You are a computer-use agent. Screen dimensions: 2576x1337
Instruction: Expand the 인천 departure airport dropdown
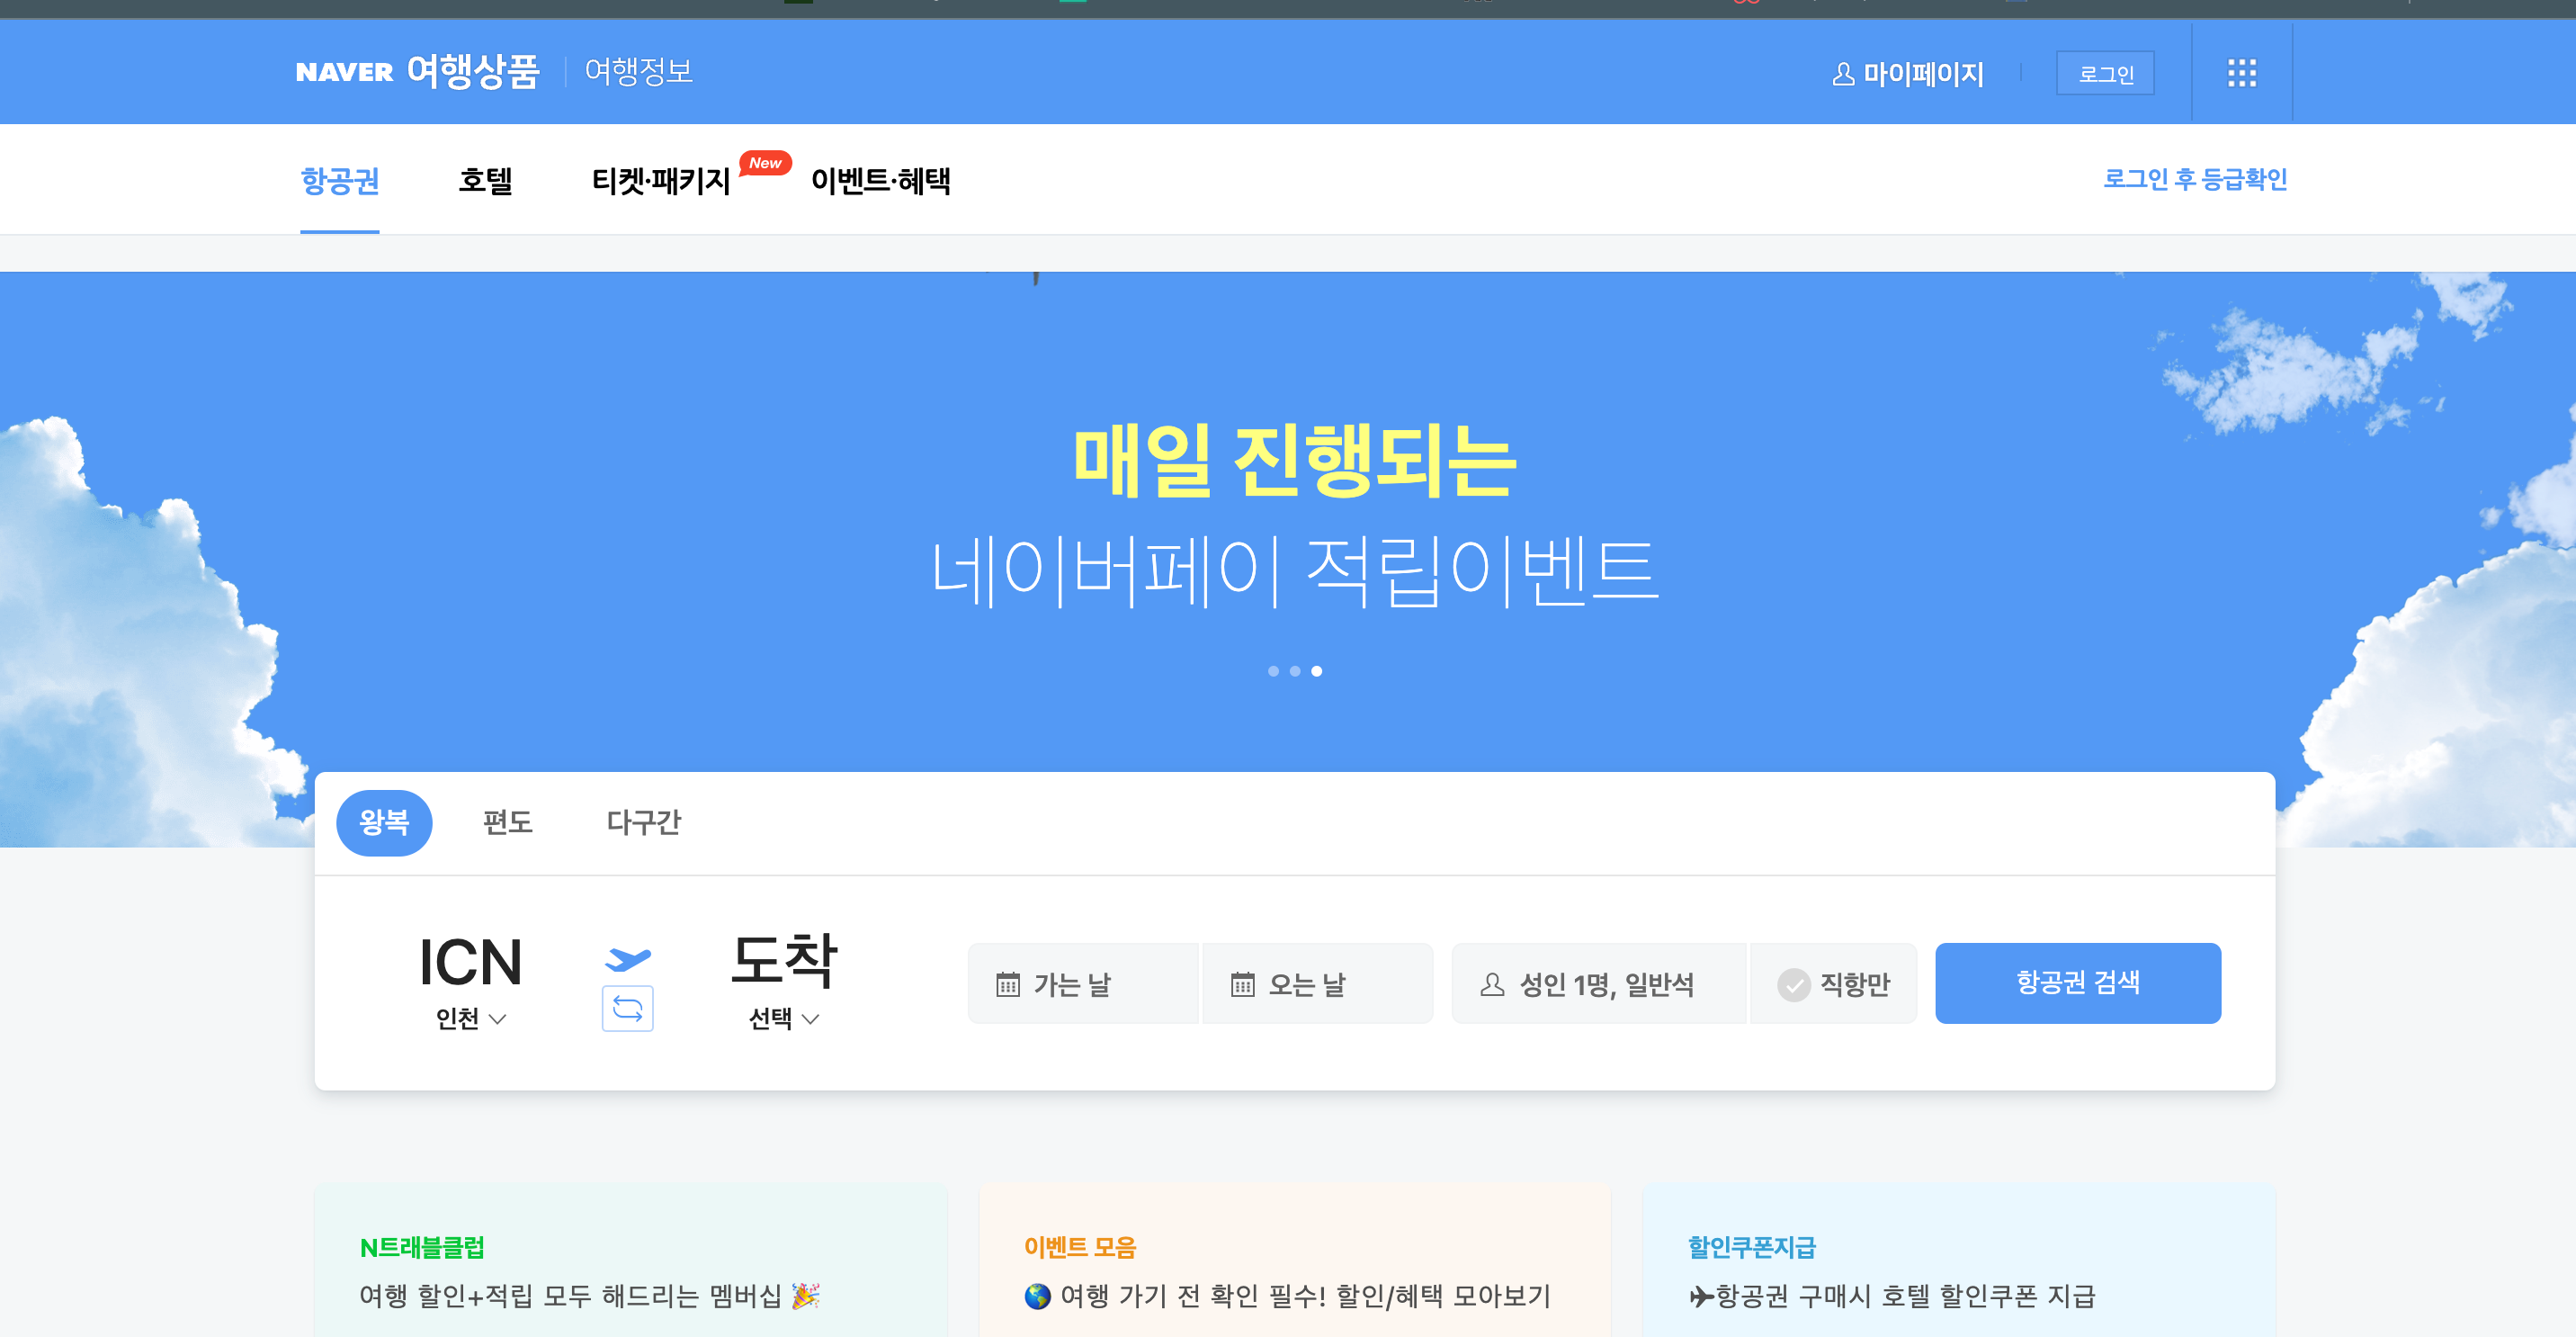click(x=470, y=1018)
